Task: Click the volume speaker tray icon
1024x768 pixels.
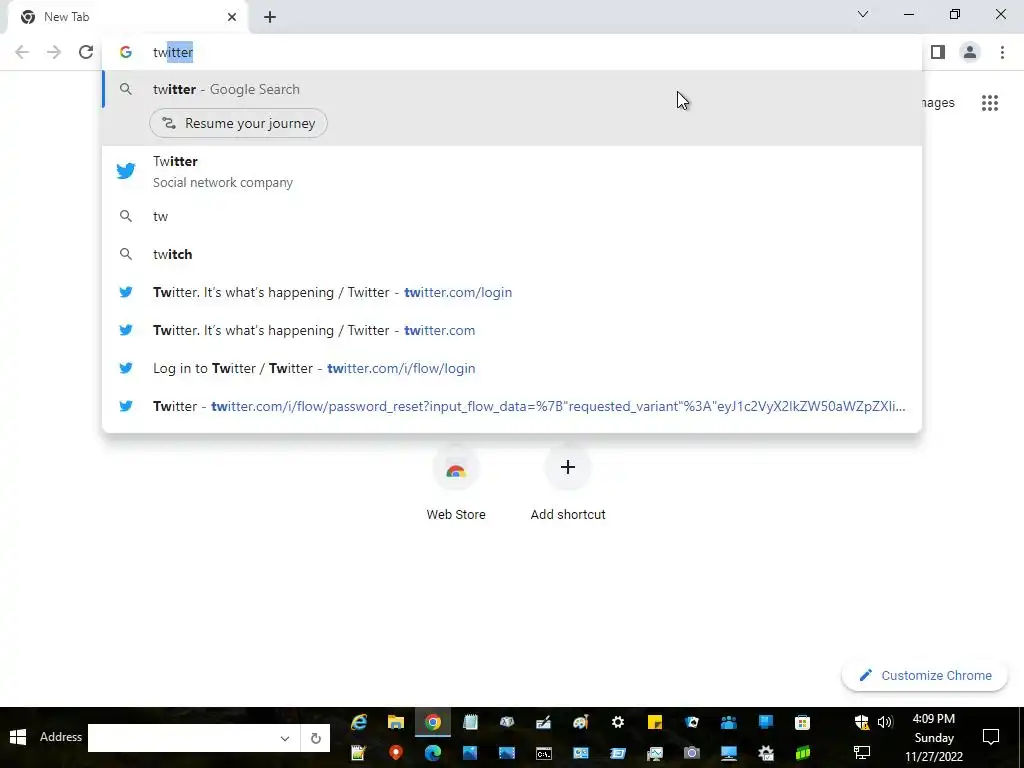Action: point(885,722)
